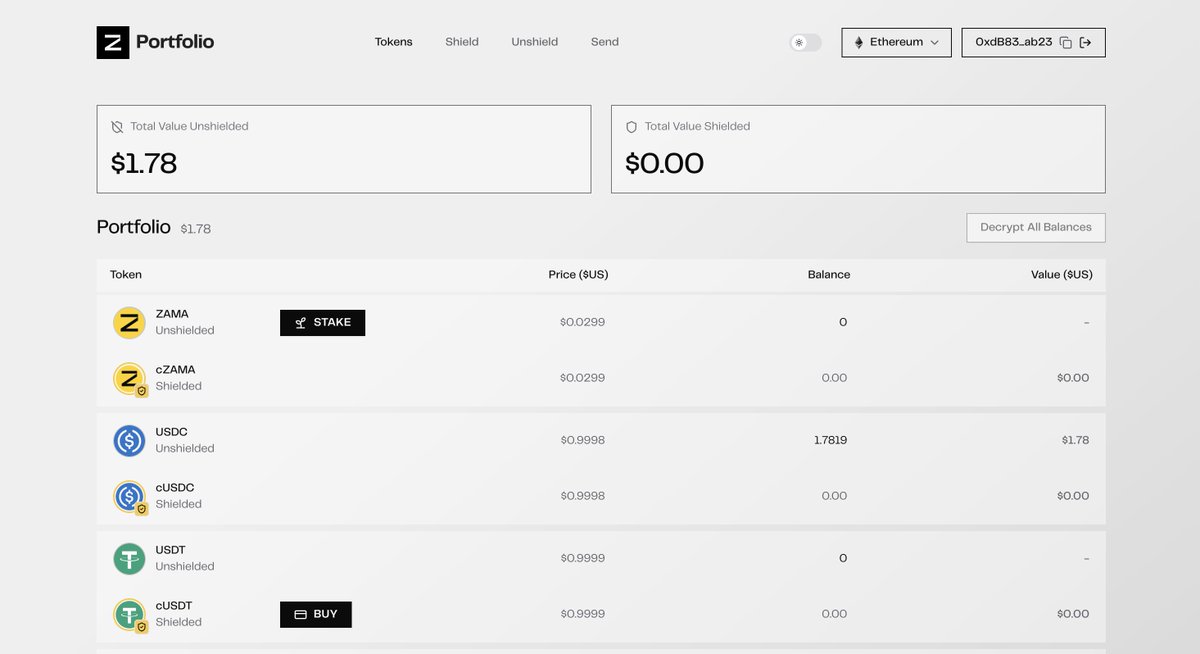The height and width of the screenshot is (654, 1200).
Task: Click the cZAMA balance 0.00
Action: (834, 378)
